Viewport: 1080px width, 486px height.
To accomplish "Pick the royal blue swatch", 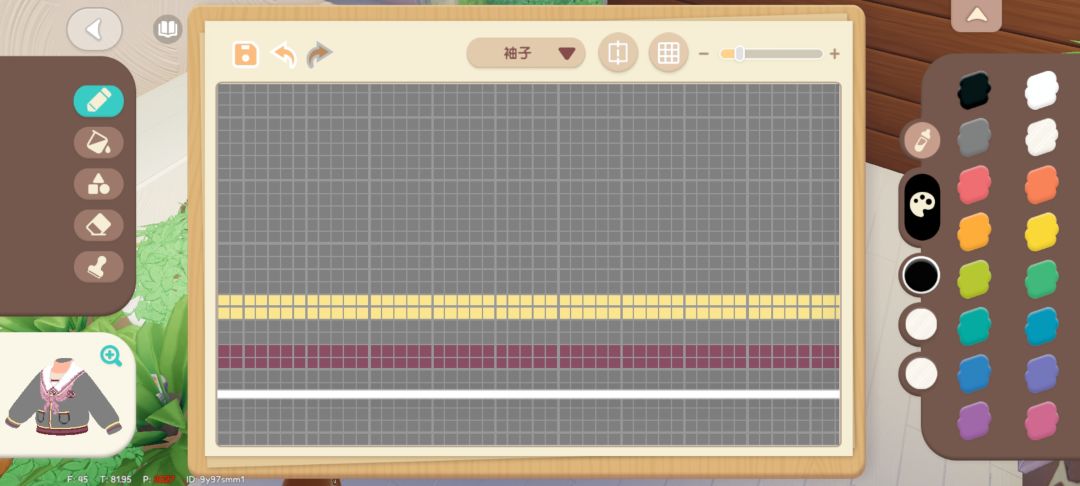I will 974,374.
